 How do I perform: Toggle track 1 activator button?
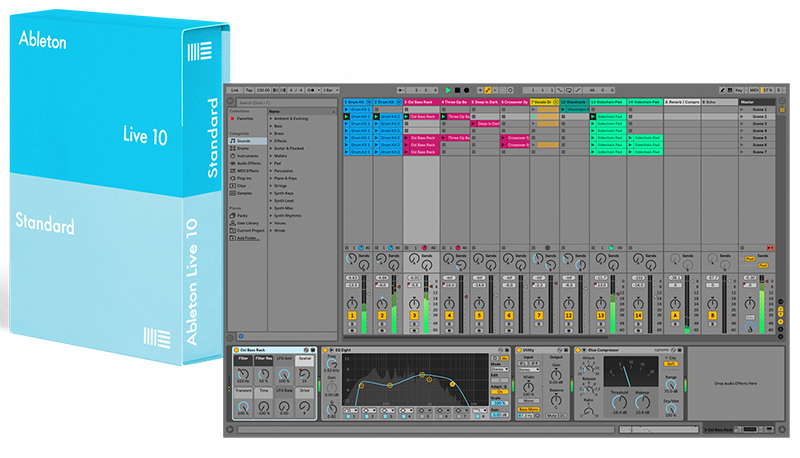[x=352, y=316]
